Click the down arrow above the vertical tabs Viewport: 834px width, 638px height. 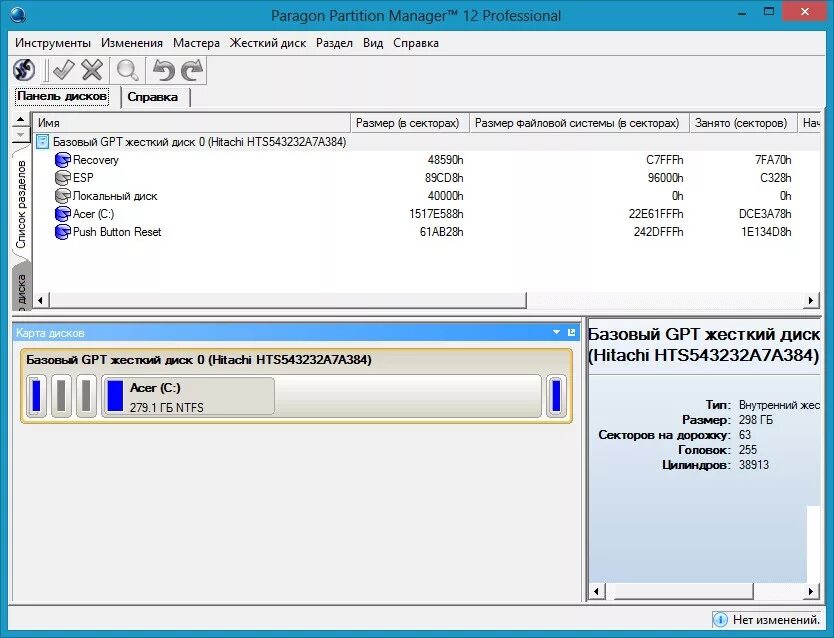[x=20, y=134]
